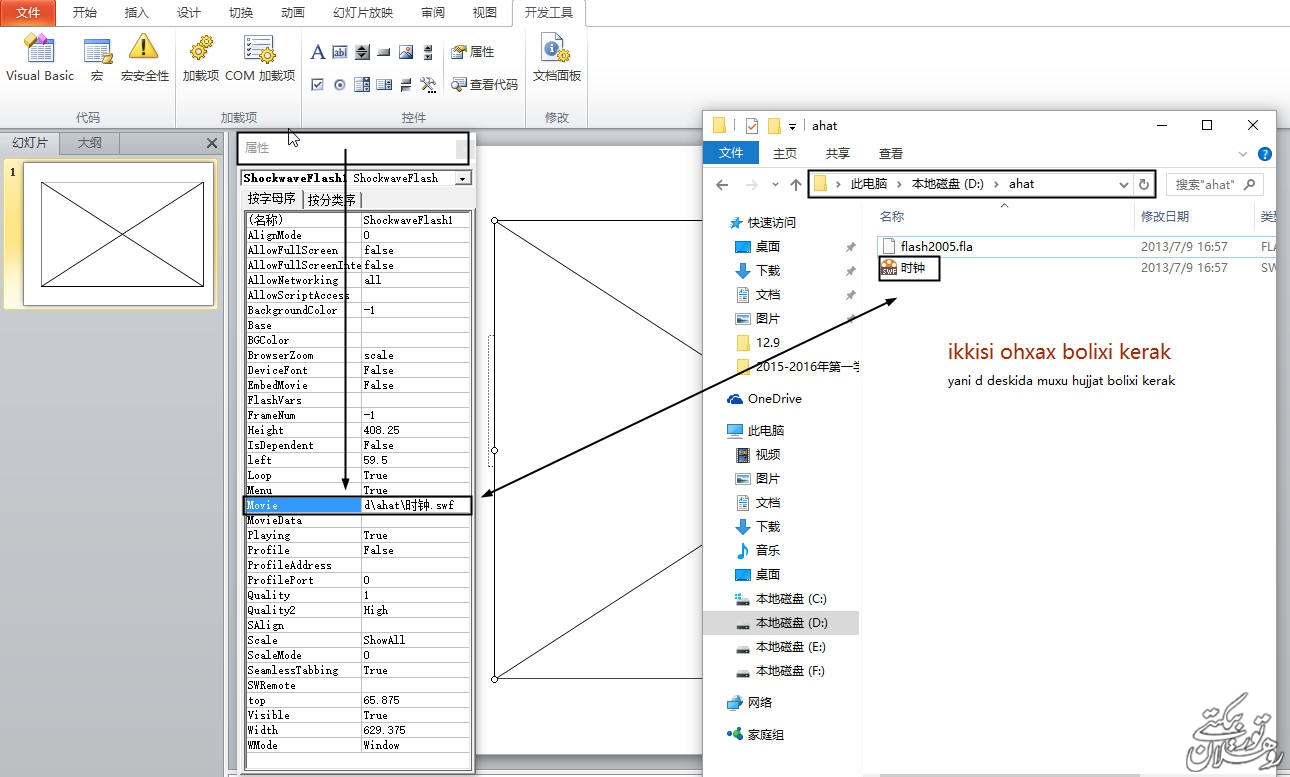The width and height of the screenshot is (1290, 777).
Task: Open recent locations chevron in Explorer
Action: (773, 185)
